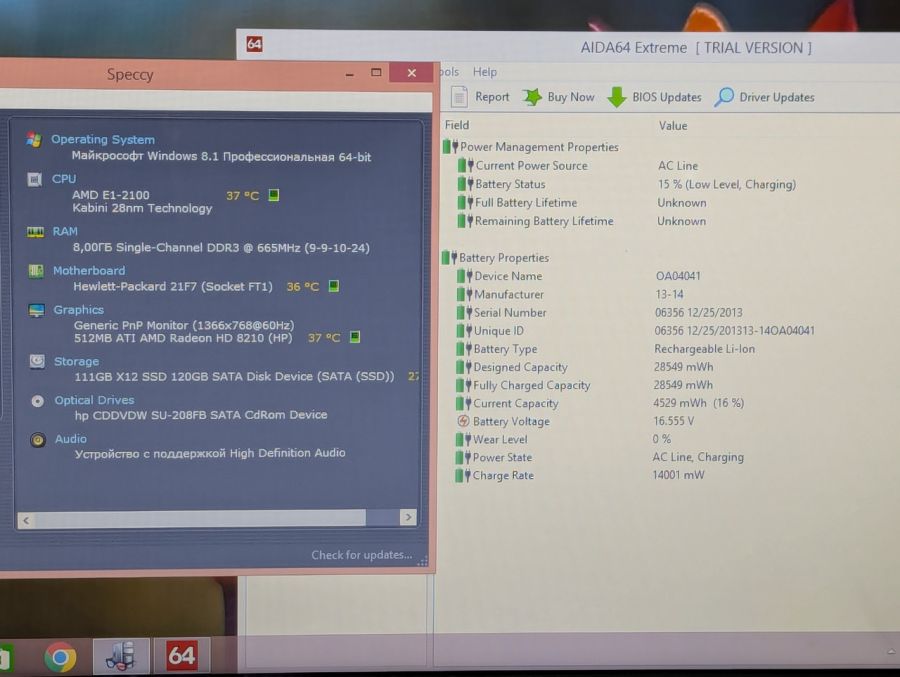Open BIOS Updates in AIDA64 toolbar
900x677 pixels.
pyautogui.click(x=654, y=97)
